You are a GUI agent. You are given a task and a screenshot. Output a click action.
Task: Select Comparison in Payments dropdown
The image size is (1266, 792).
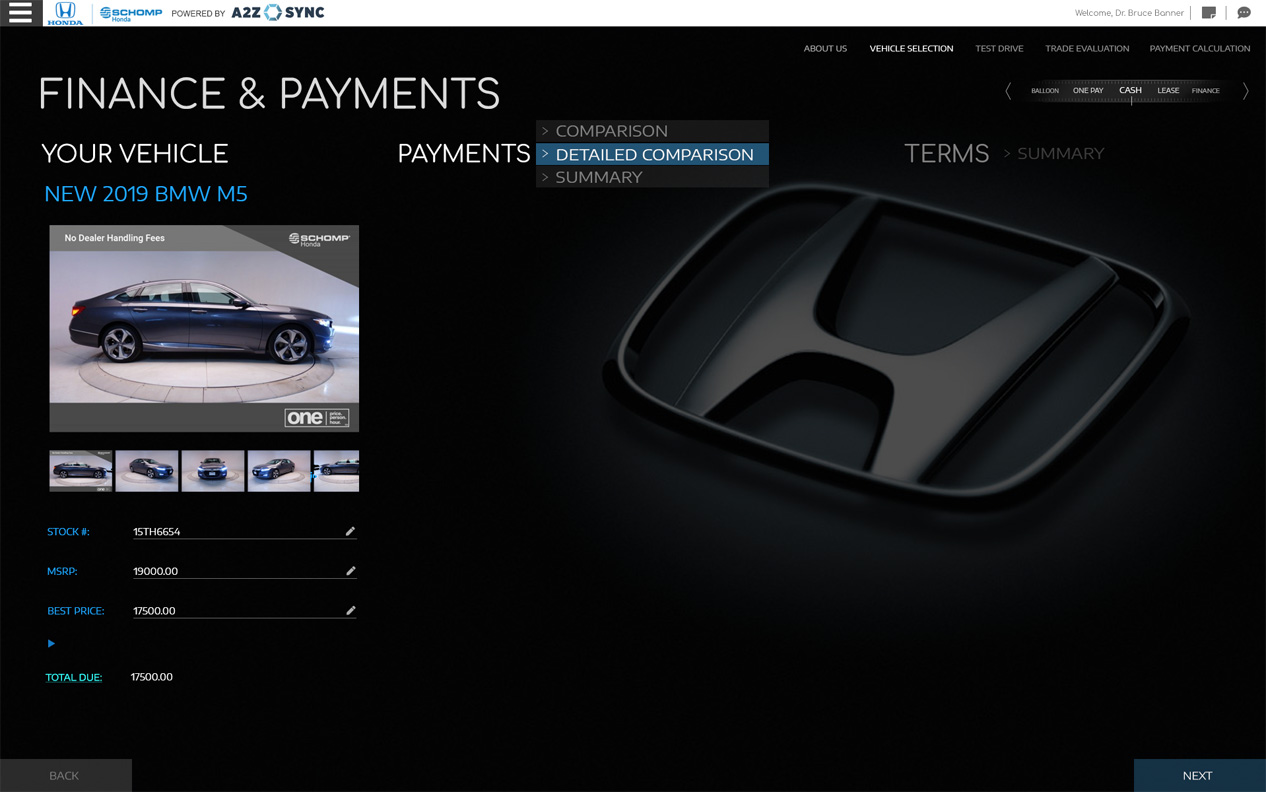(611, 131)
